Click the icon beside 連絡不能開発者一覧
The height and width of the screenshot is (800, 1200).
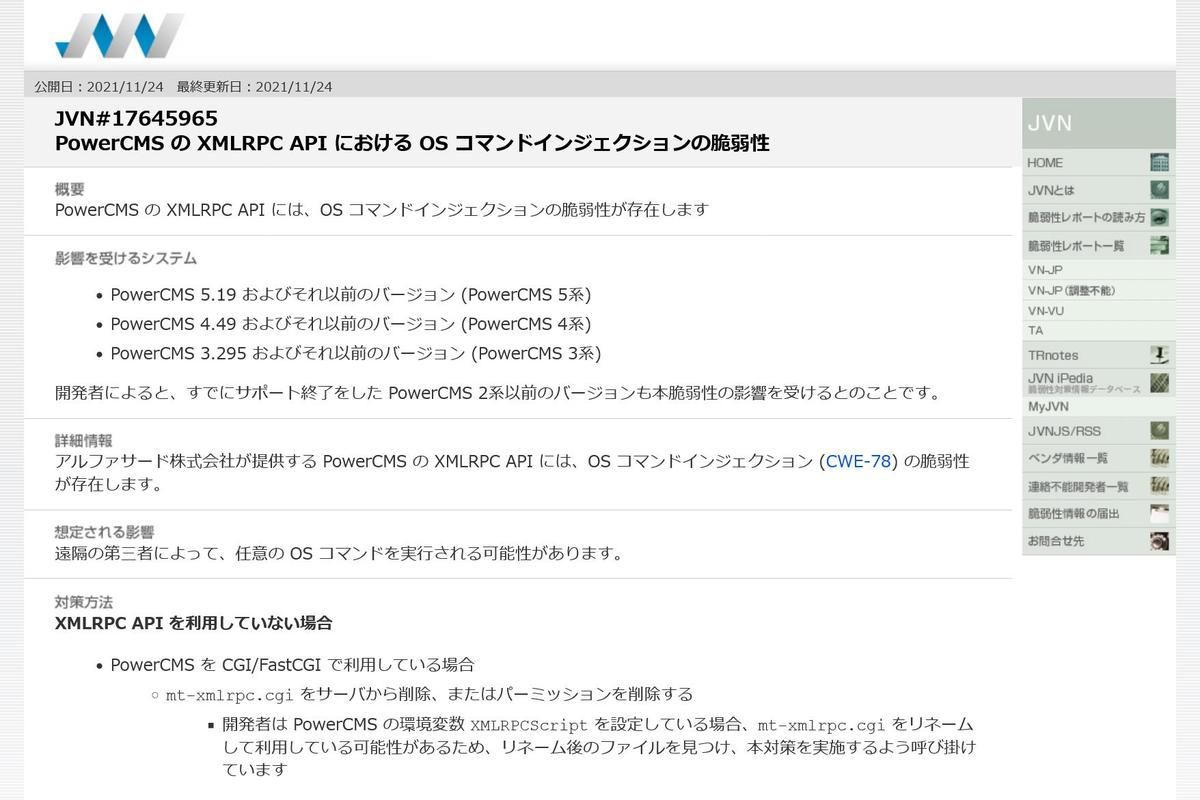coord(1159,486)
